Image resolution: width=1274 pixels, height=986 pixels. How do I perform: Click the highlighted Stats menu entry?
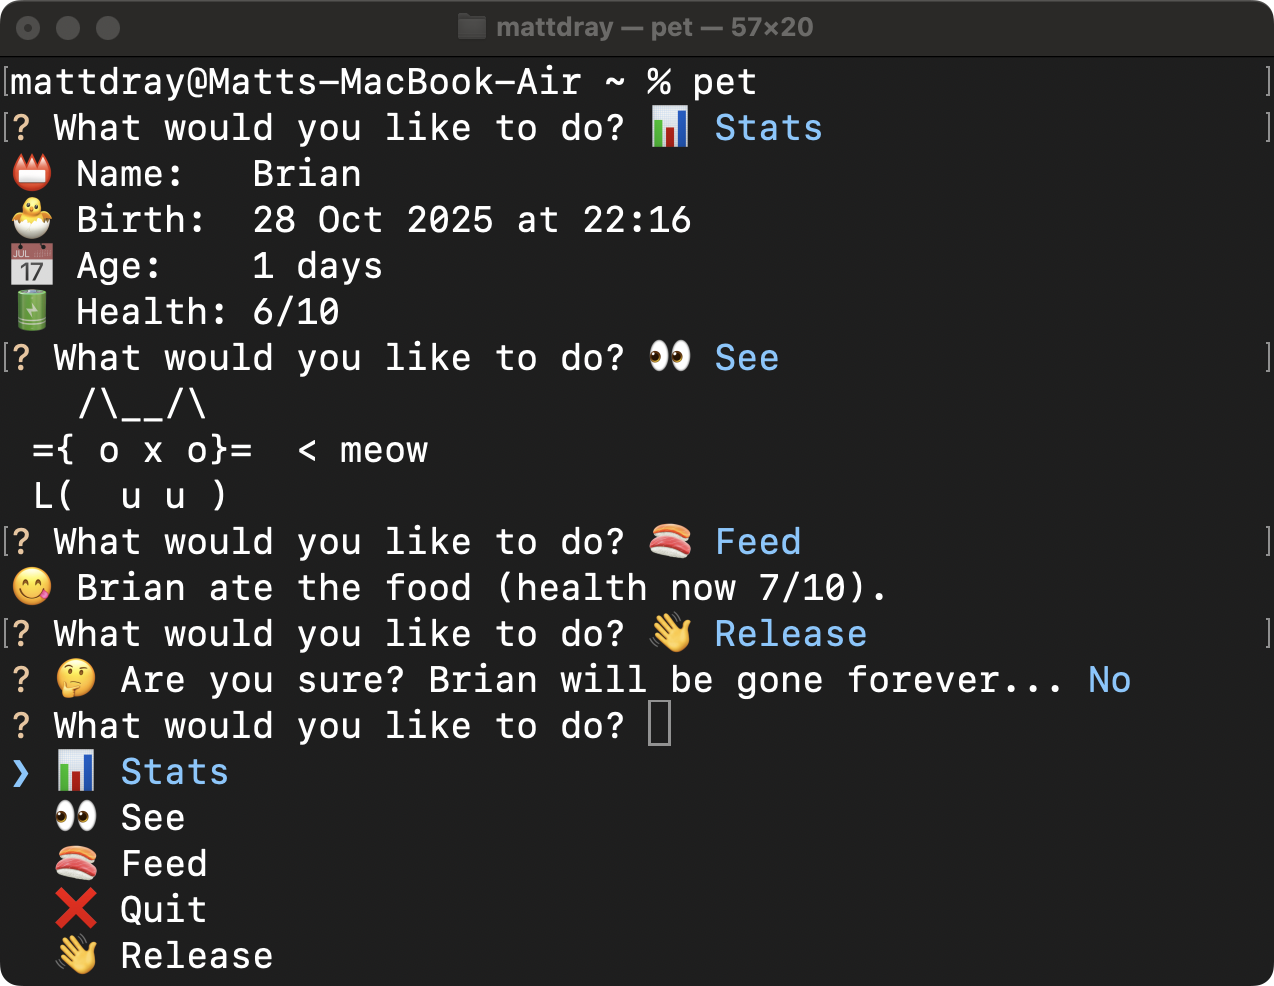pyautogui.click(x=174, y=771)
